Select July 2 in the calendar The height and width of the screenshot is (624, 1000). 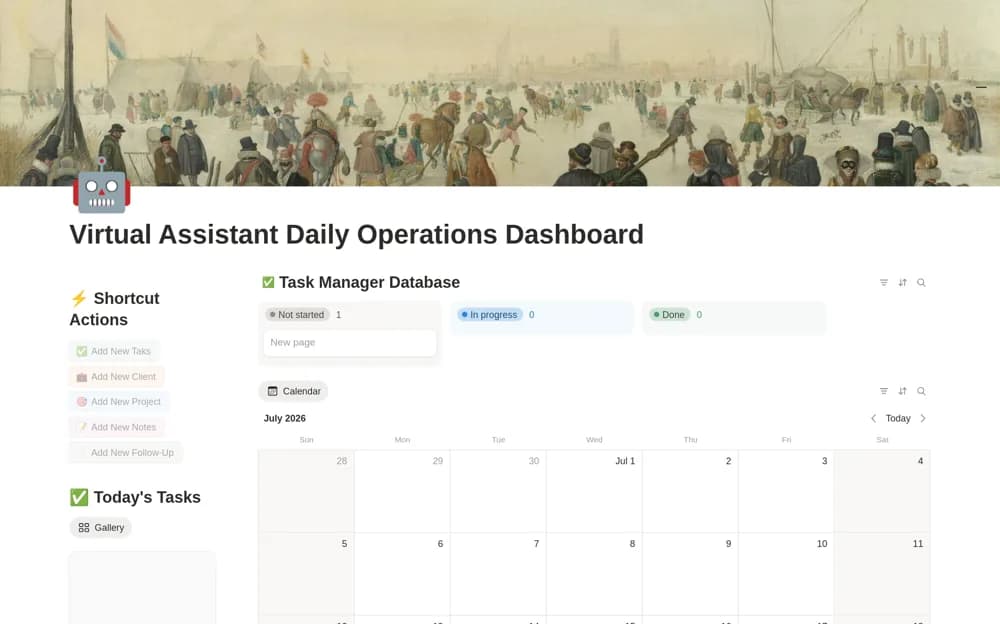(690, 491)
